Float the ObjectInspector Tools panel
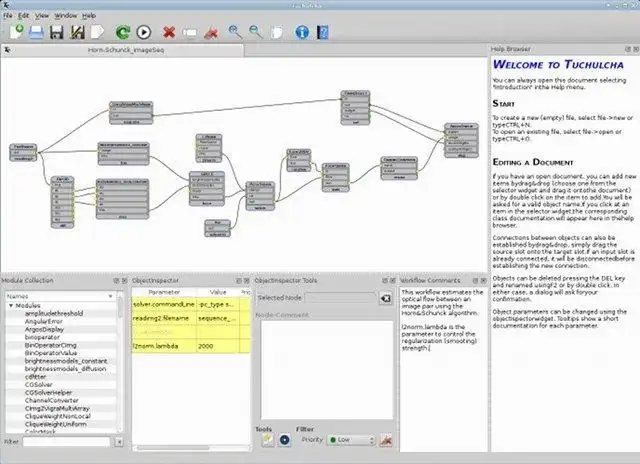The height and width of the screenshot is (464, 640). [384, 281]
